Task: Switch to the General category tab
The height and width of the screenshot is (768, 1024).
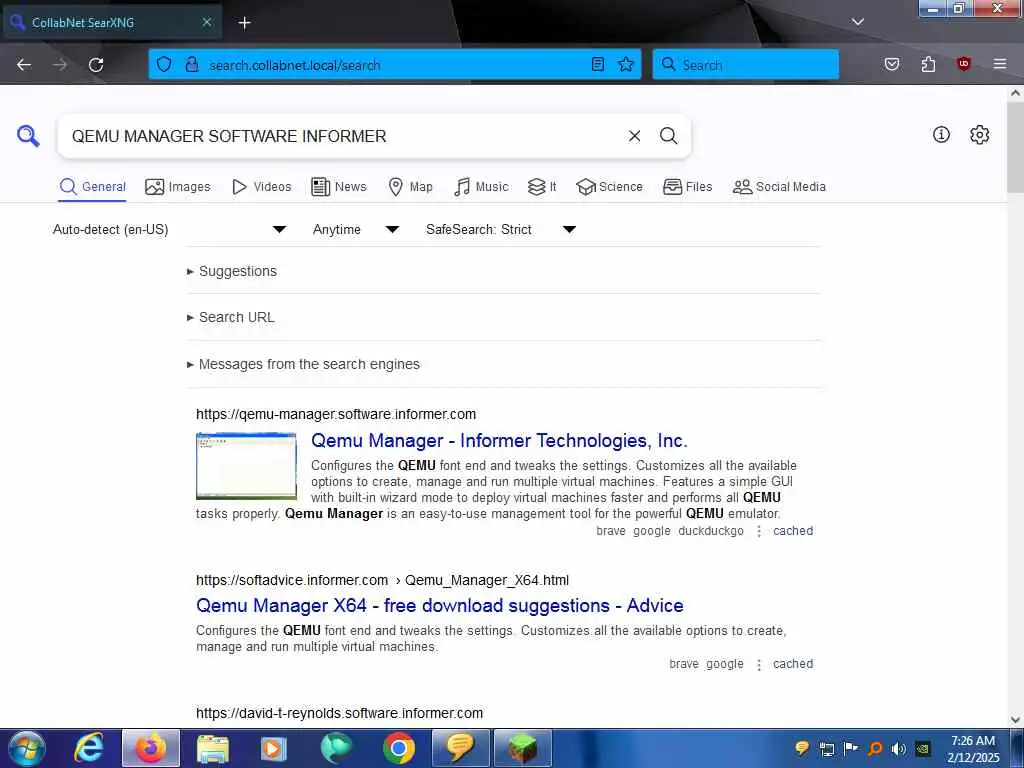Action: click(x=92, y=187)
